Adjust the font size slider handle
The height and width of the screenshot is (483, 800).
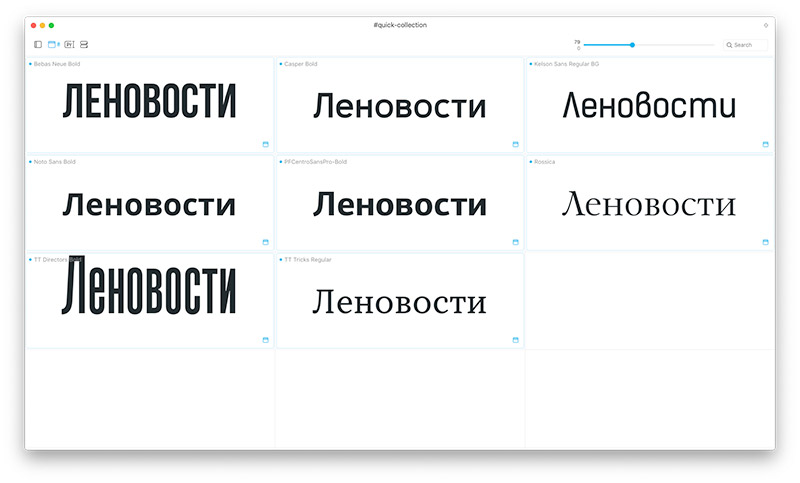[x=632, y=45]
